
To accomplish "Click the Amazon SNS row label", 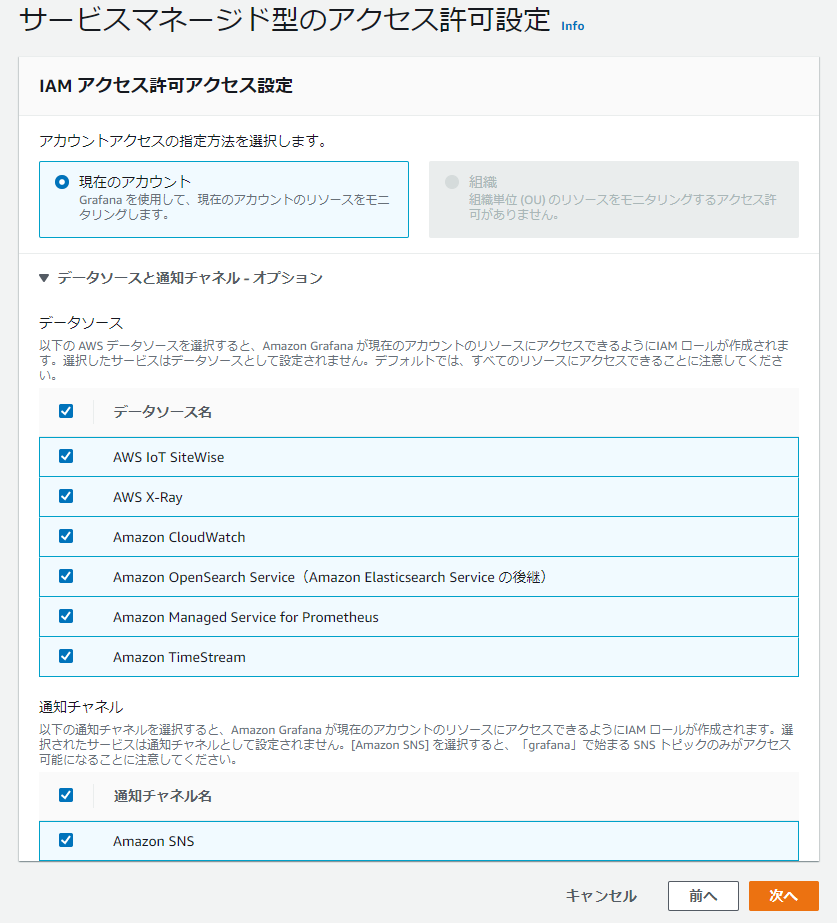I will pos(153,841).
